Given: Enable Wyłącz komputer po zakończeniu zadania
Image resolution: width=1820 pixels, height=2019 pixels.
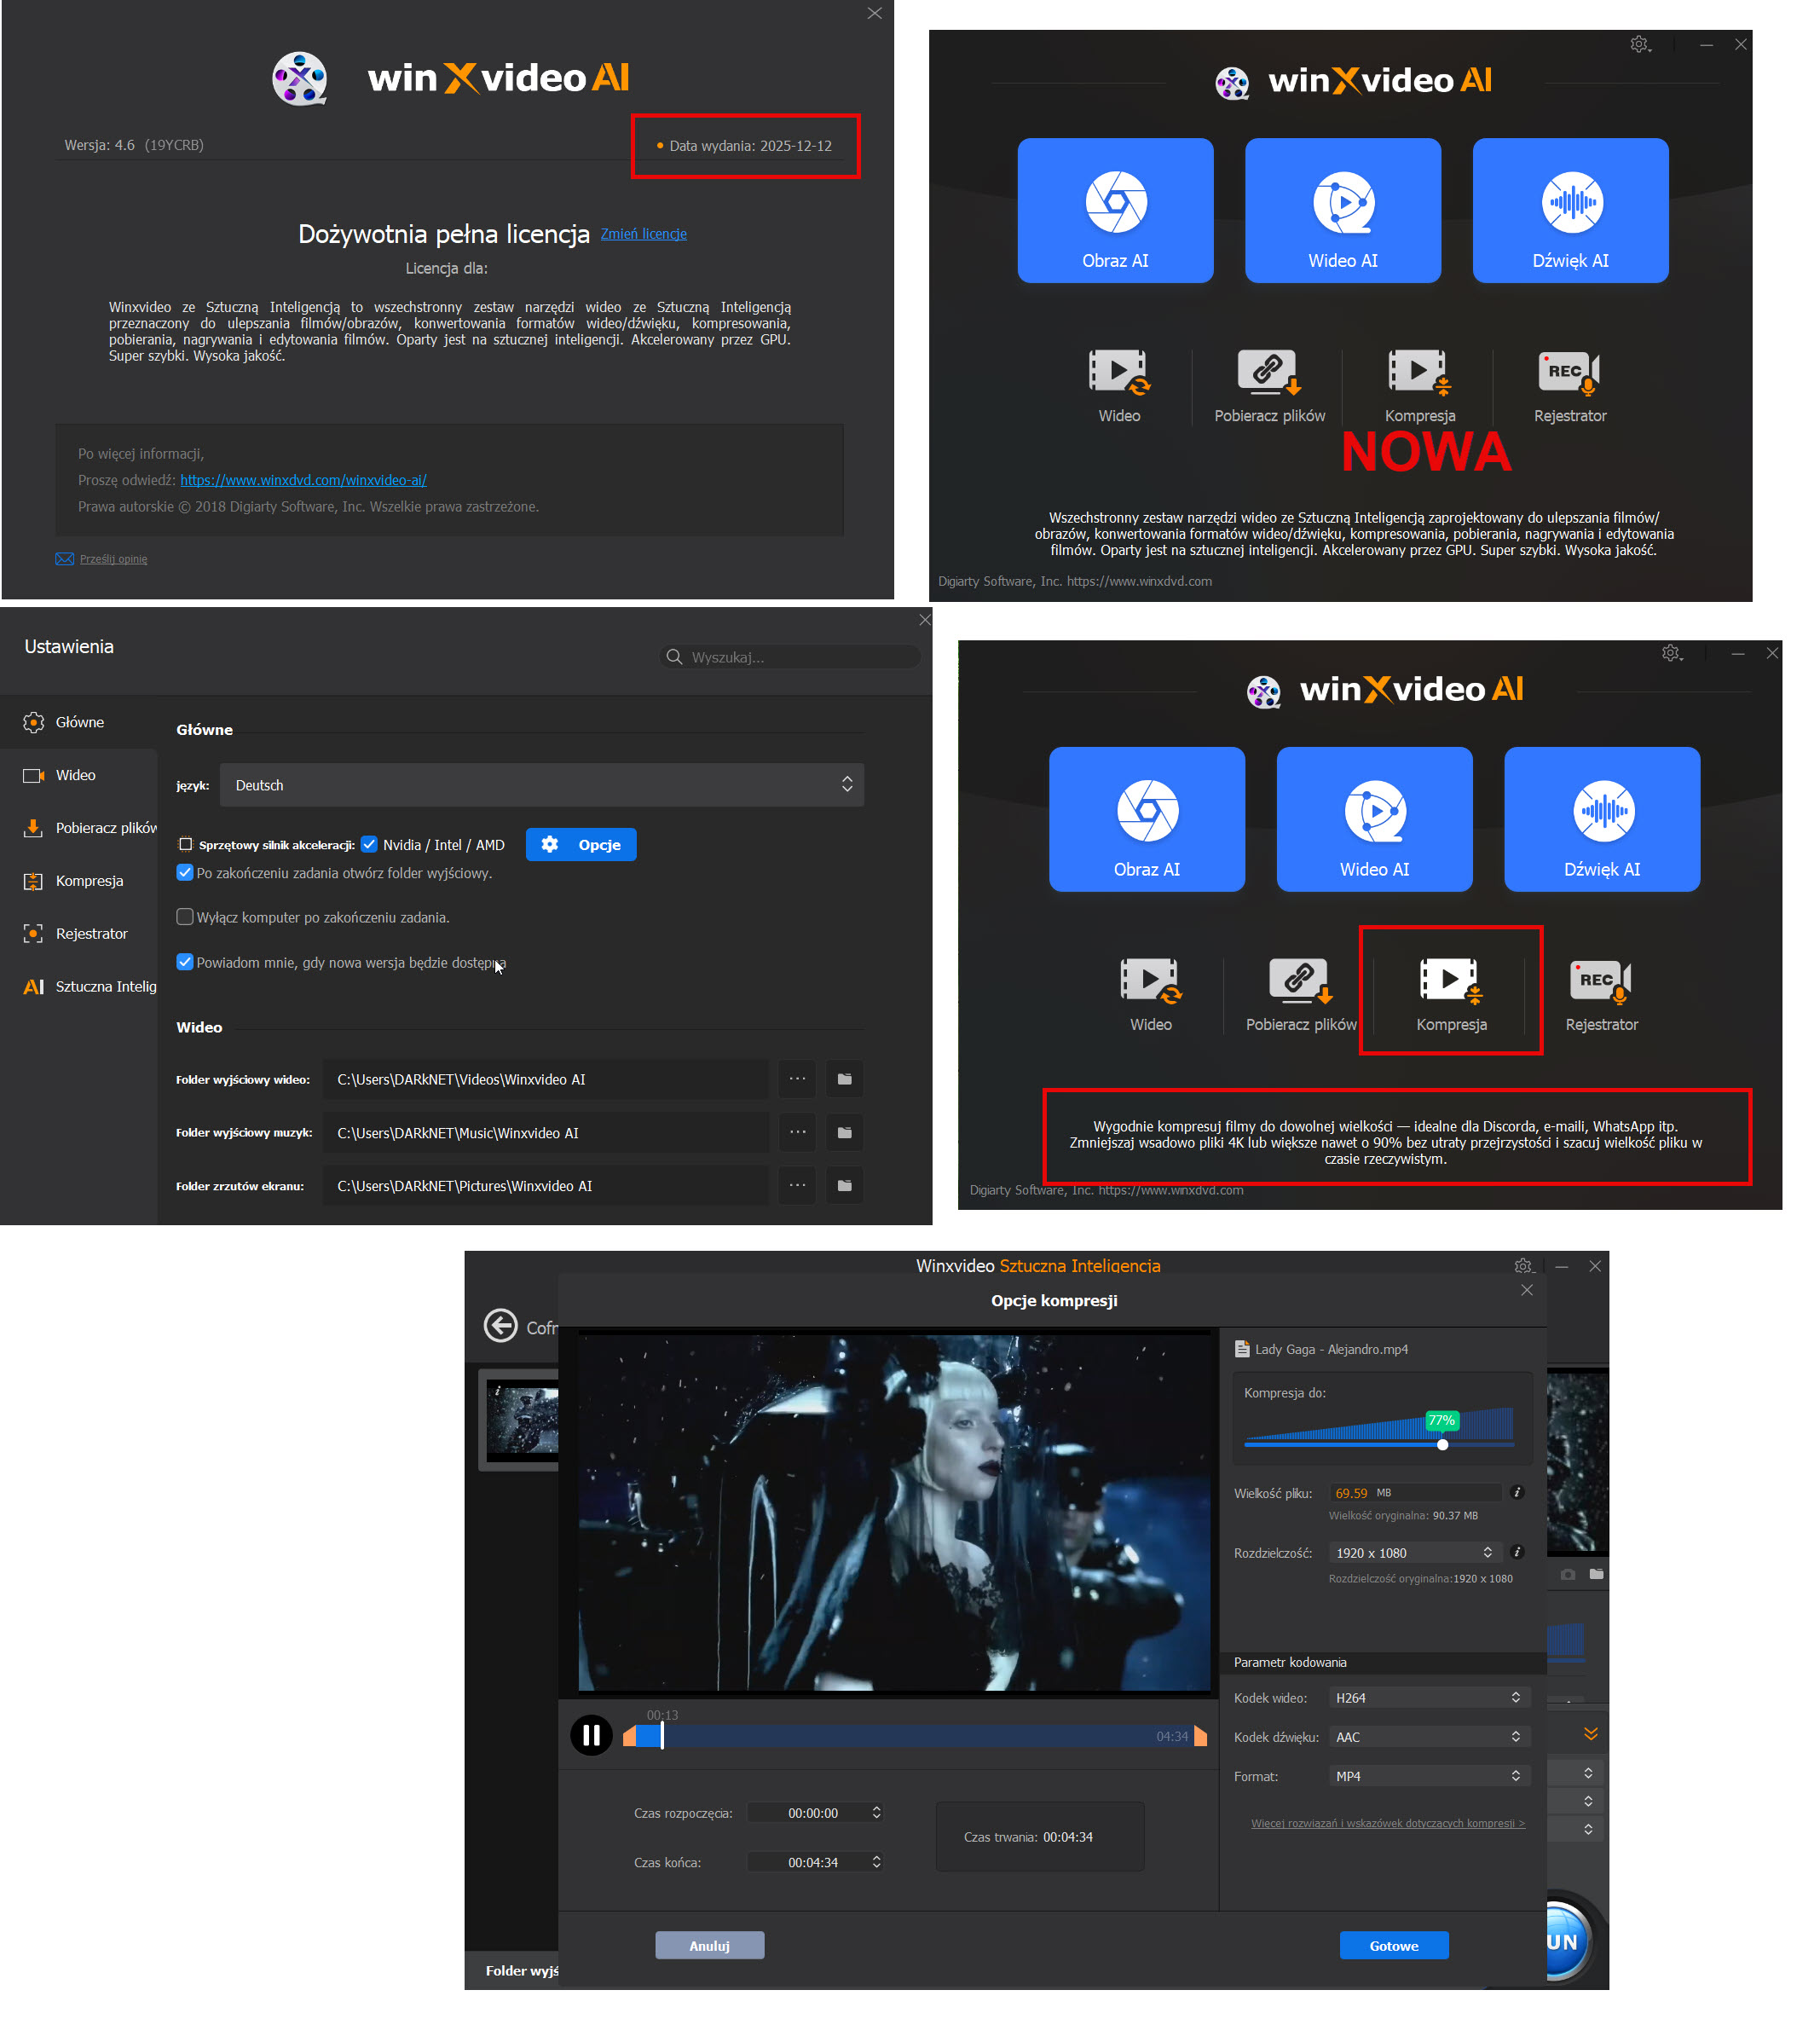Looking at the screenshot, I should click(x=185, y=917).
